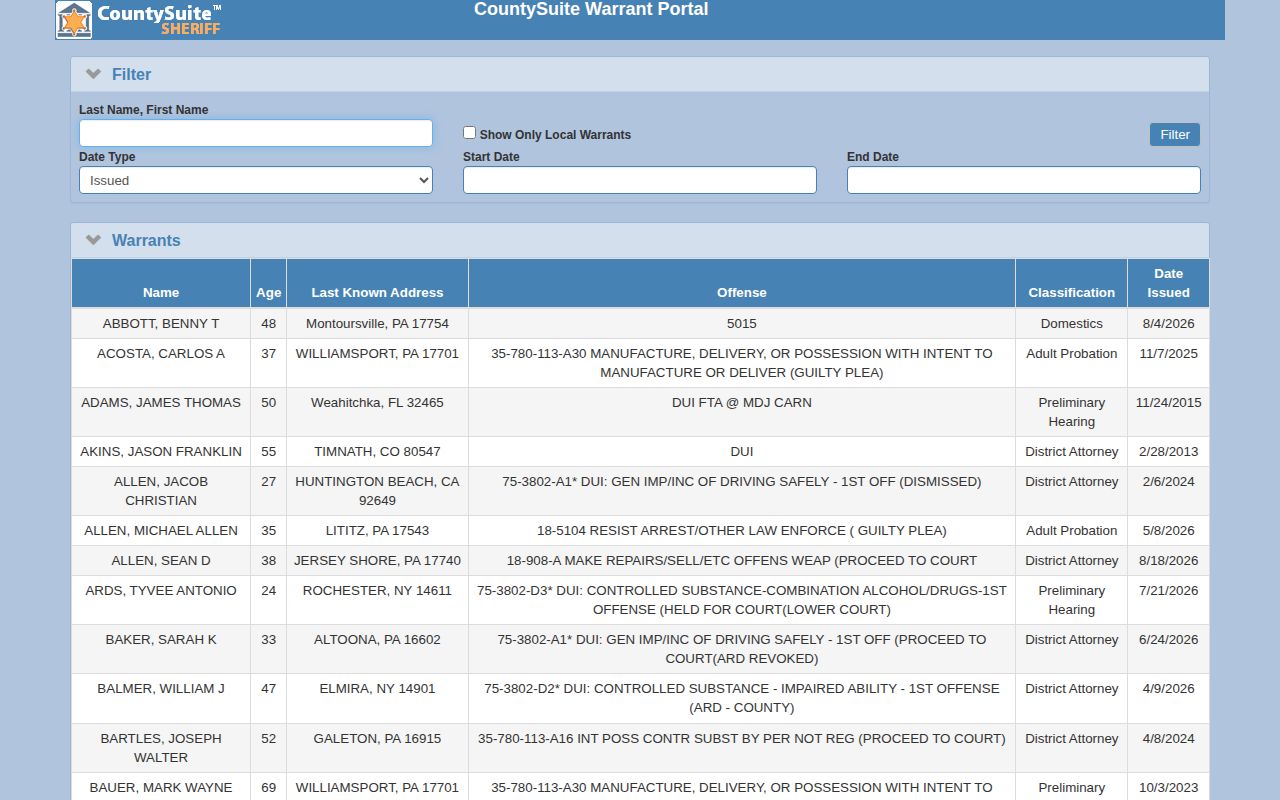Image resolution: width=1280 pixels, height=800 pixels.
Task: Click ALLEN, MICHAEL ALLEN name cell
Action: pos(161,531)
